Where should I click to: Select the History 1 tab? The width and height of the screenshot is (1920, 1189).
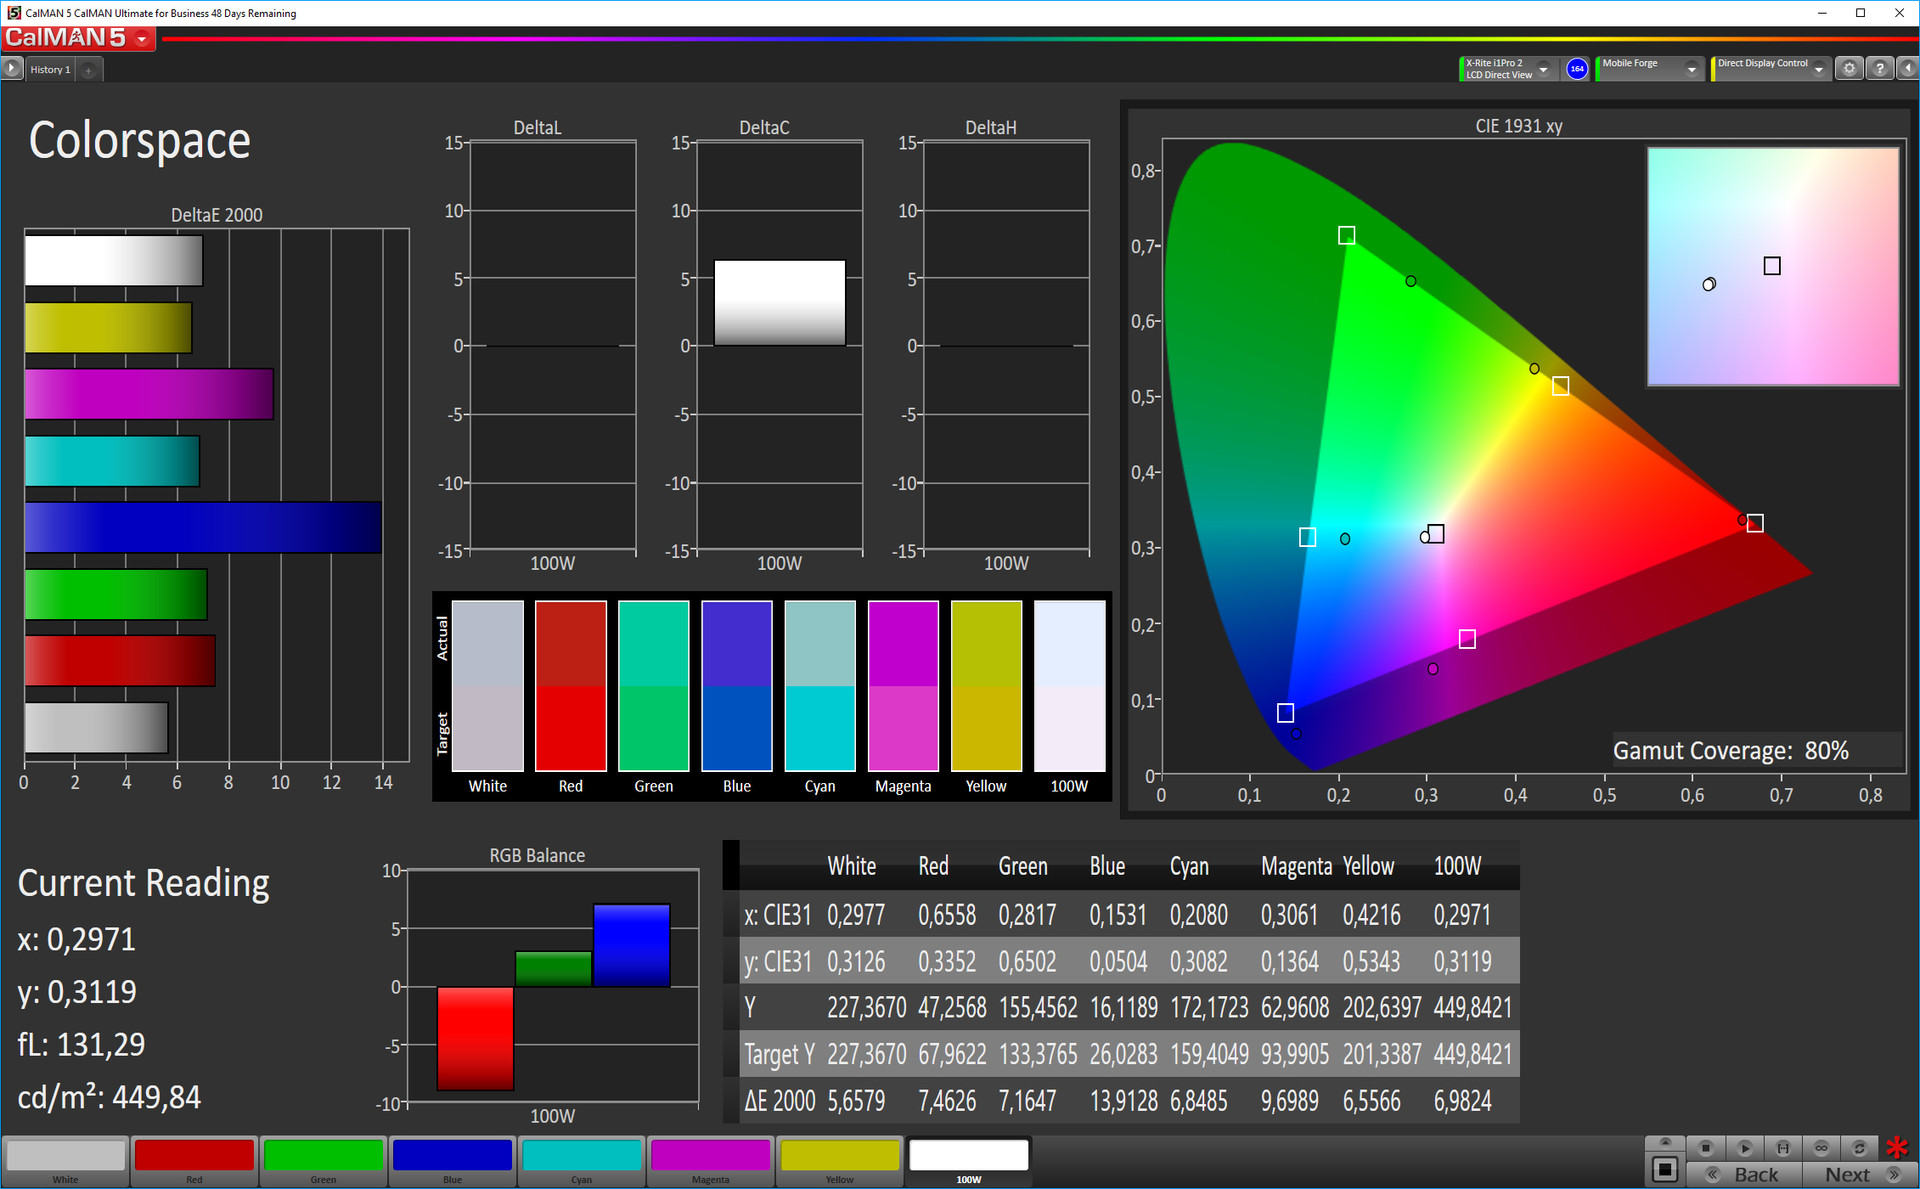[x=50, y=69]
